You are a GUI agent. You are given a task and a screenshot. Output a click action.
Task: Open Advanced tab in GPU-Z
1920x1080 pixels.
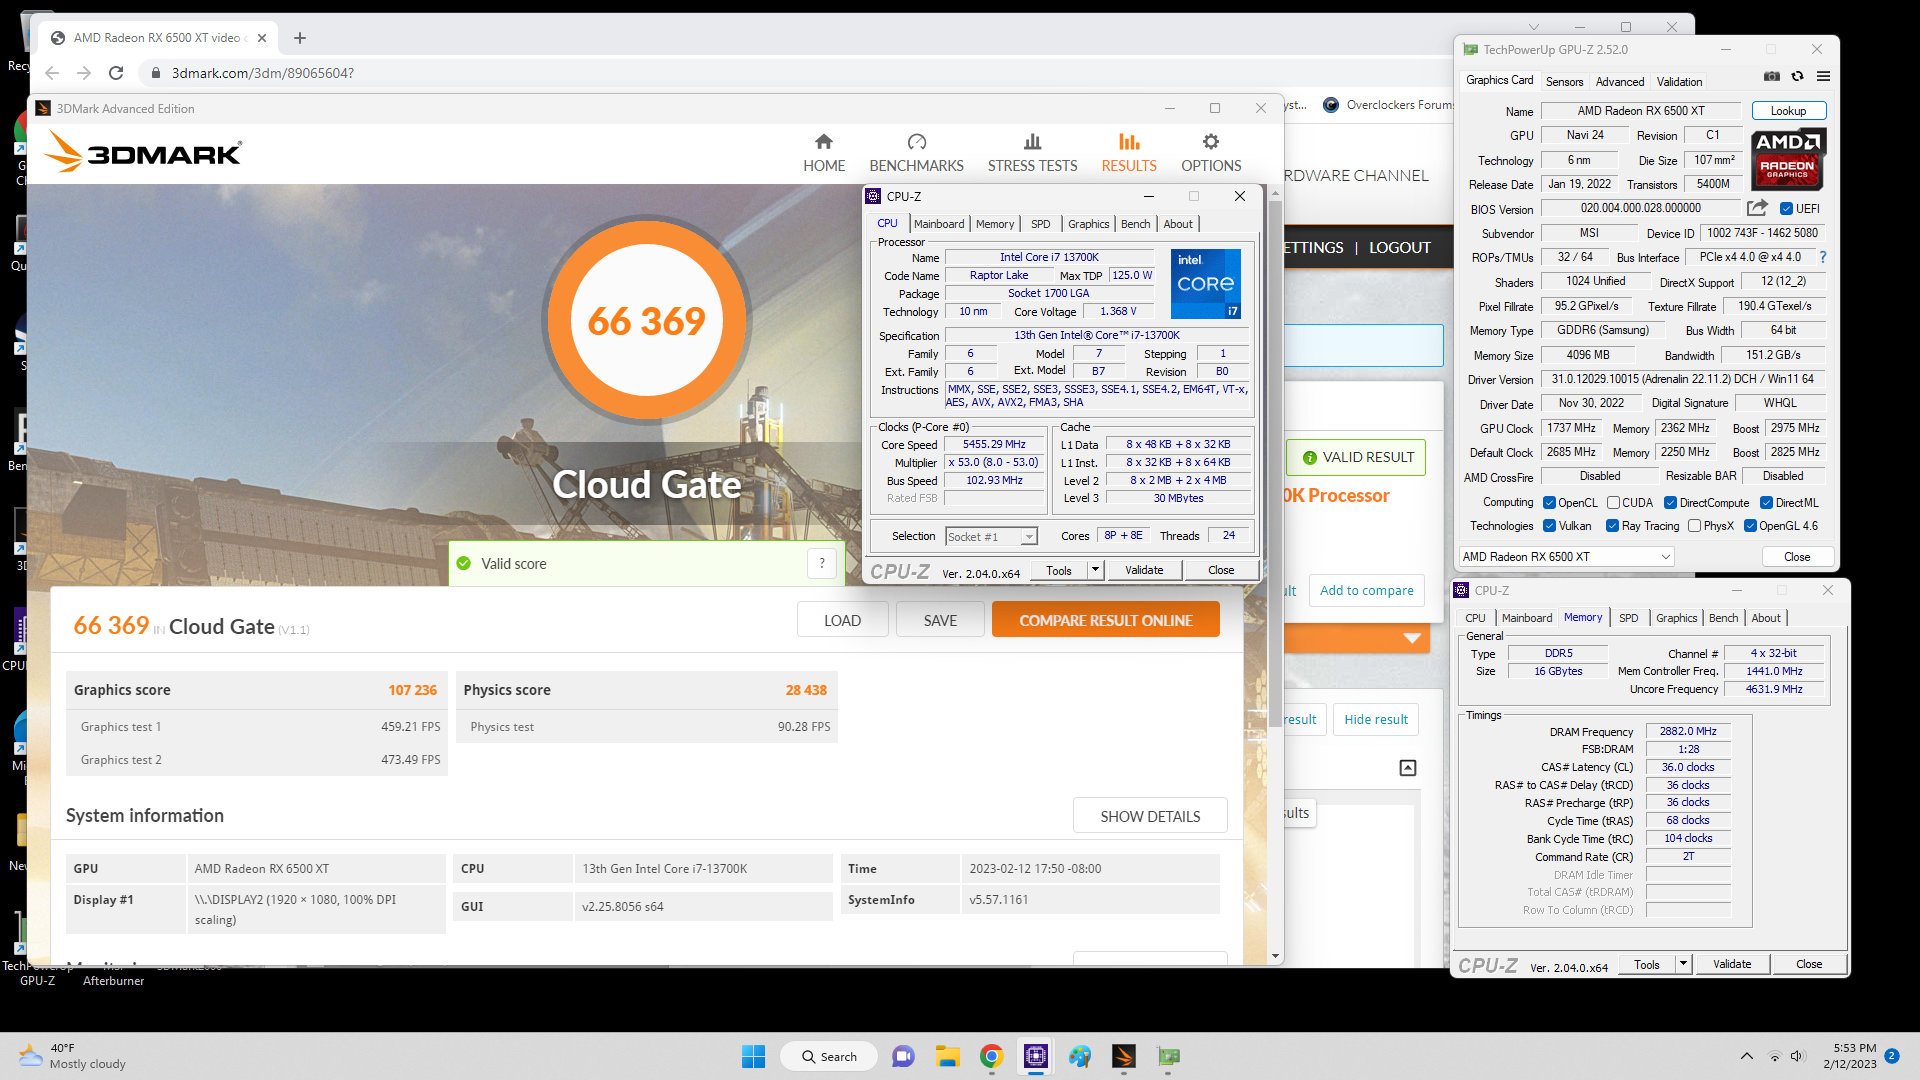1619,82
